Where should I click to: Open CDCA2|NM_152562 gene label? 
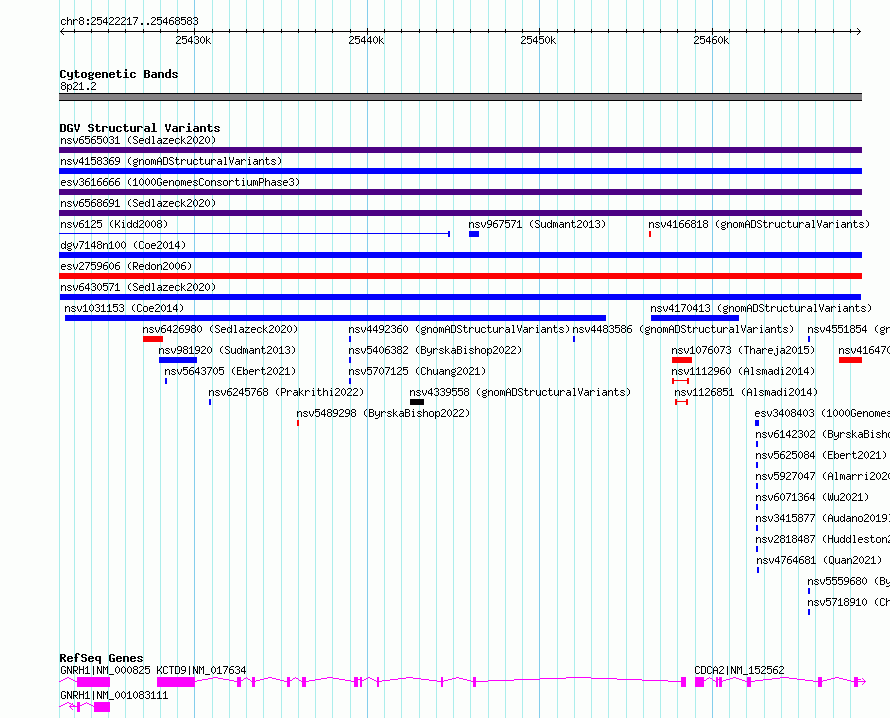(739, 670)
